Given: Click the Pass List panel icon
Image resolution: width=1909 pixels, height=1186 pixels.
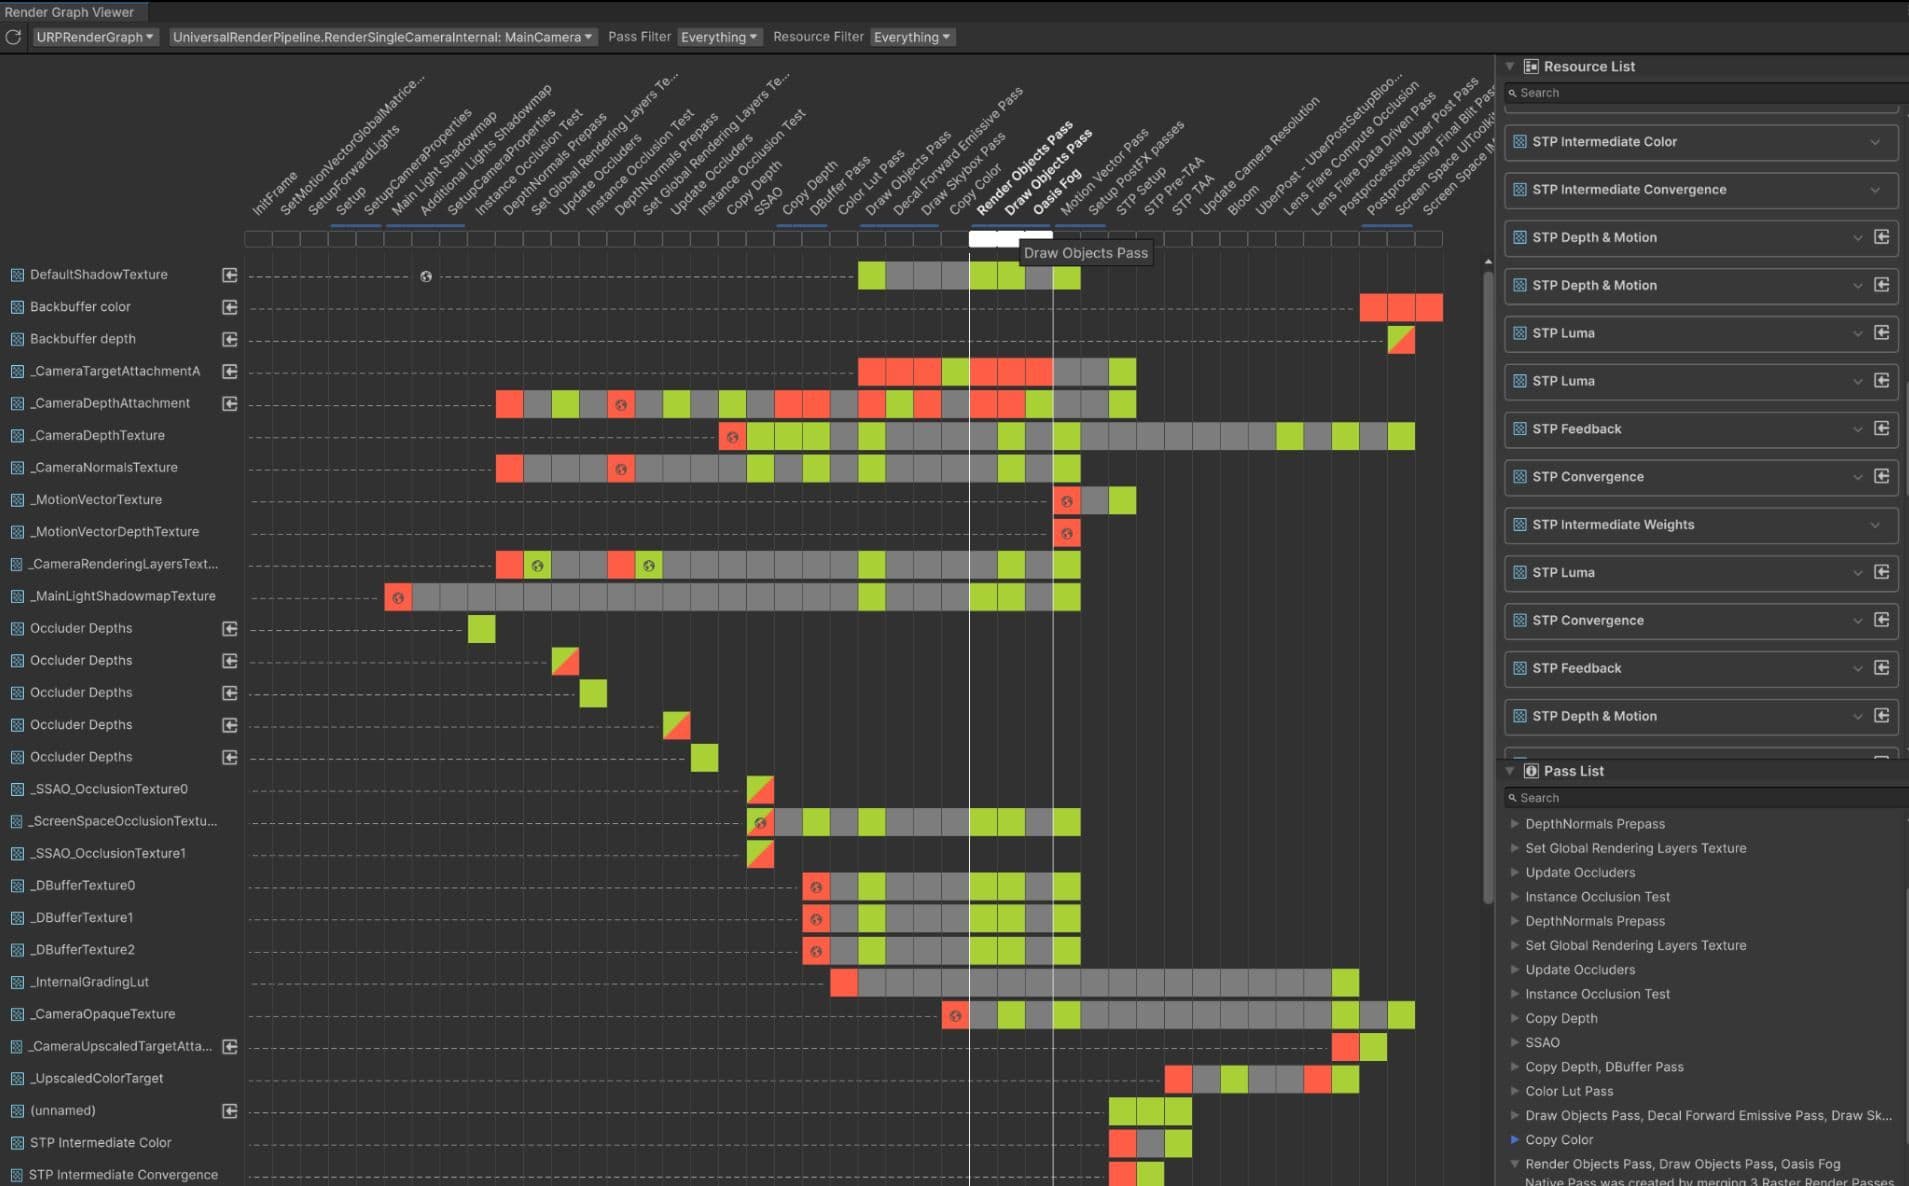Looking at the screenshot, I should (x=1532, y=770).
